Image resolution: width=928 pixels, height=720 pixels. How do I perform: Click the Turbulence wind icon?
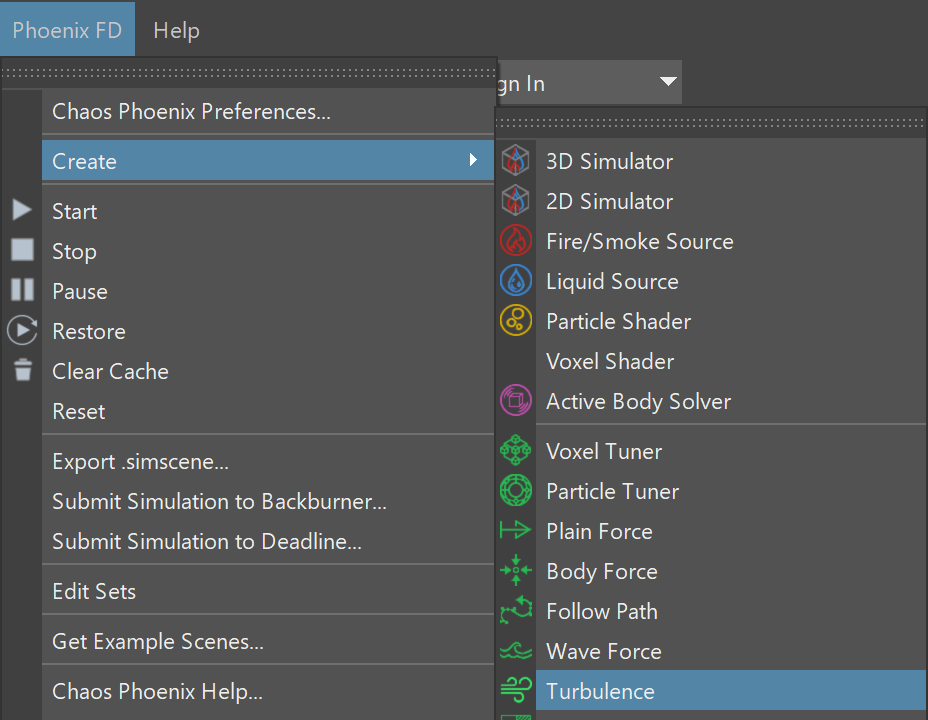(x=515, y=690)
